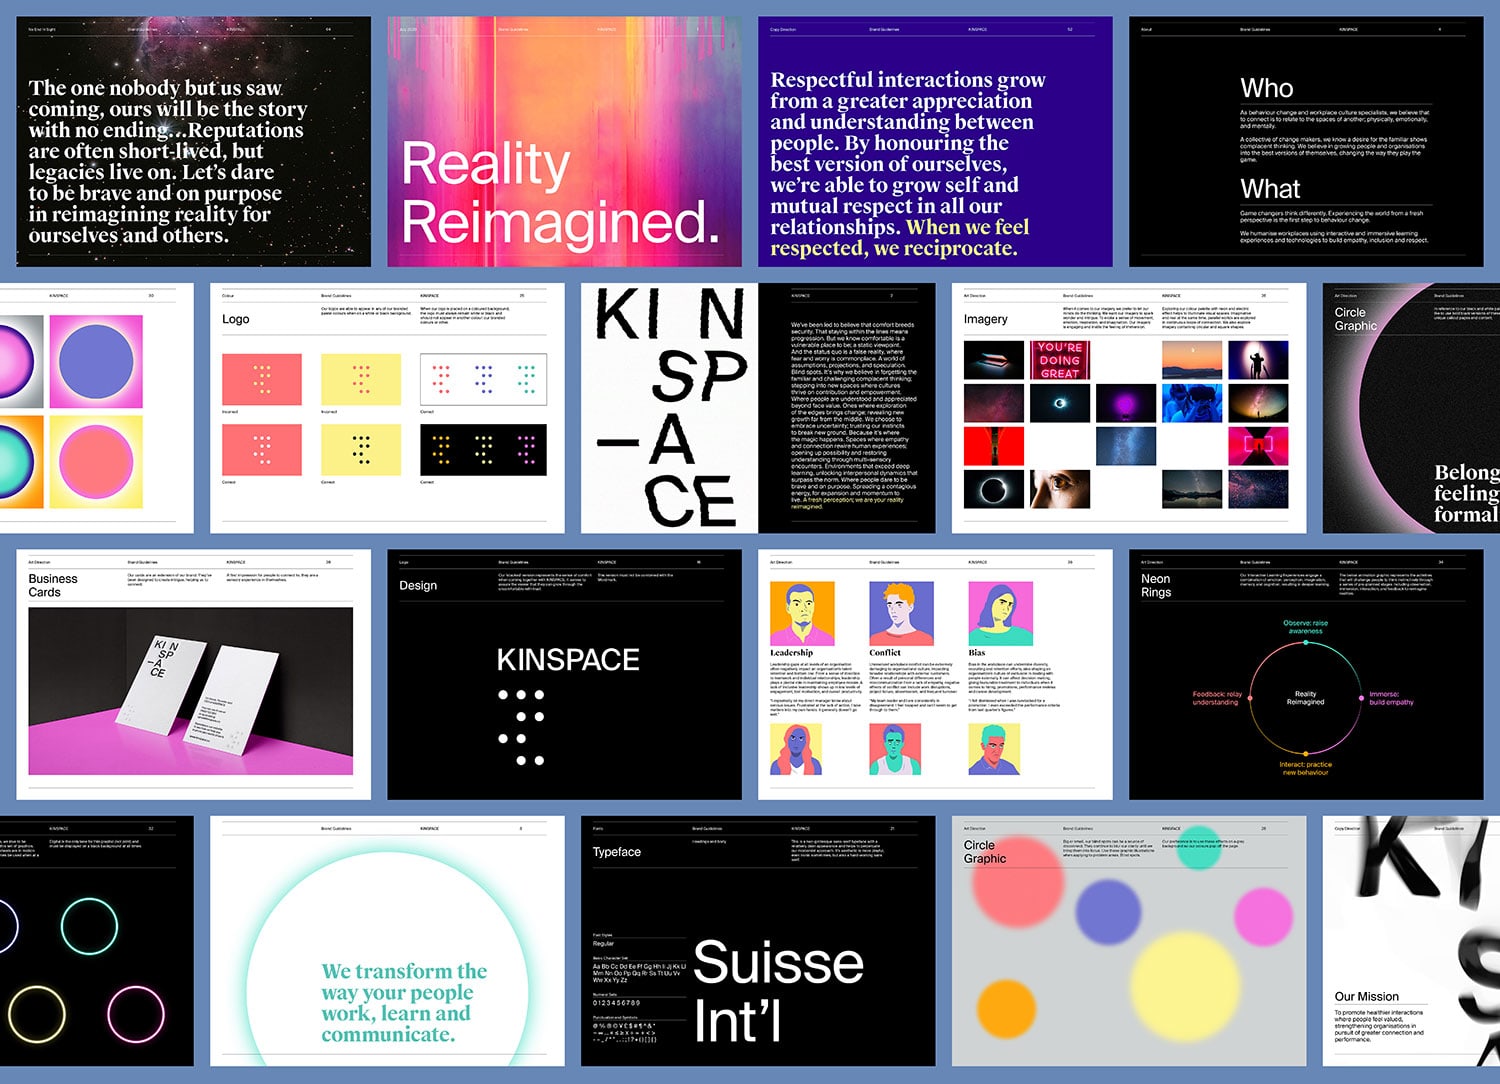Click the 'Our Mission' heading
This screenshot has width=1500, height=1084.
(x=1366, y=996)
